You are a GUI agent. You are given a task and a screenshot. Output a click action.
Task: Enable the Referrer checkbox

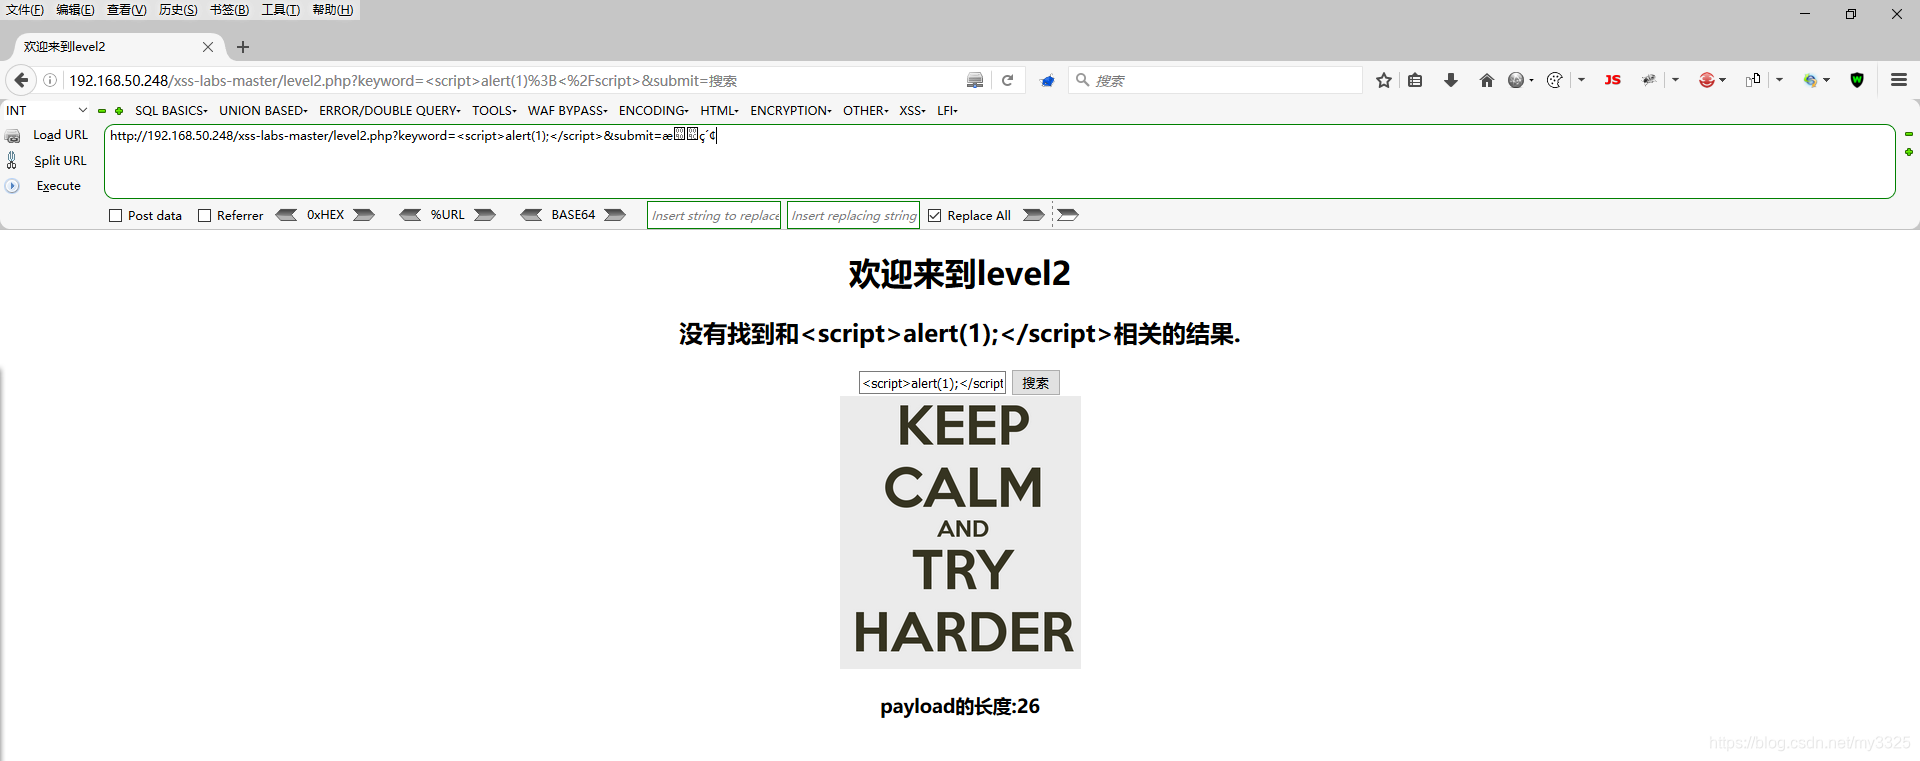[204, 216]
